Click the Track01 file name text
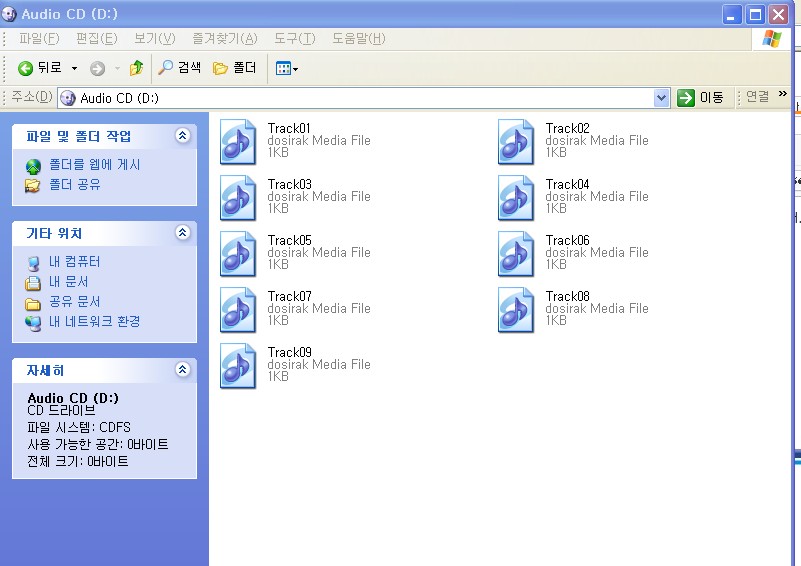 tap(289, 128)
